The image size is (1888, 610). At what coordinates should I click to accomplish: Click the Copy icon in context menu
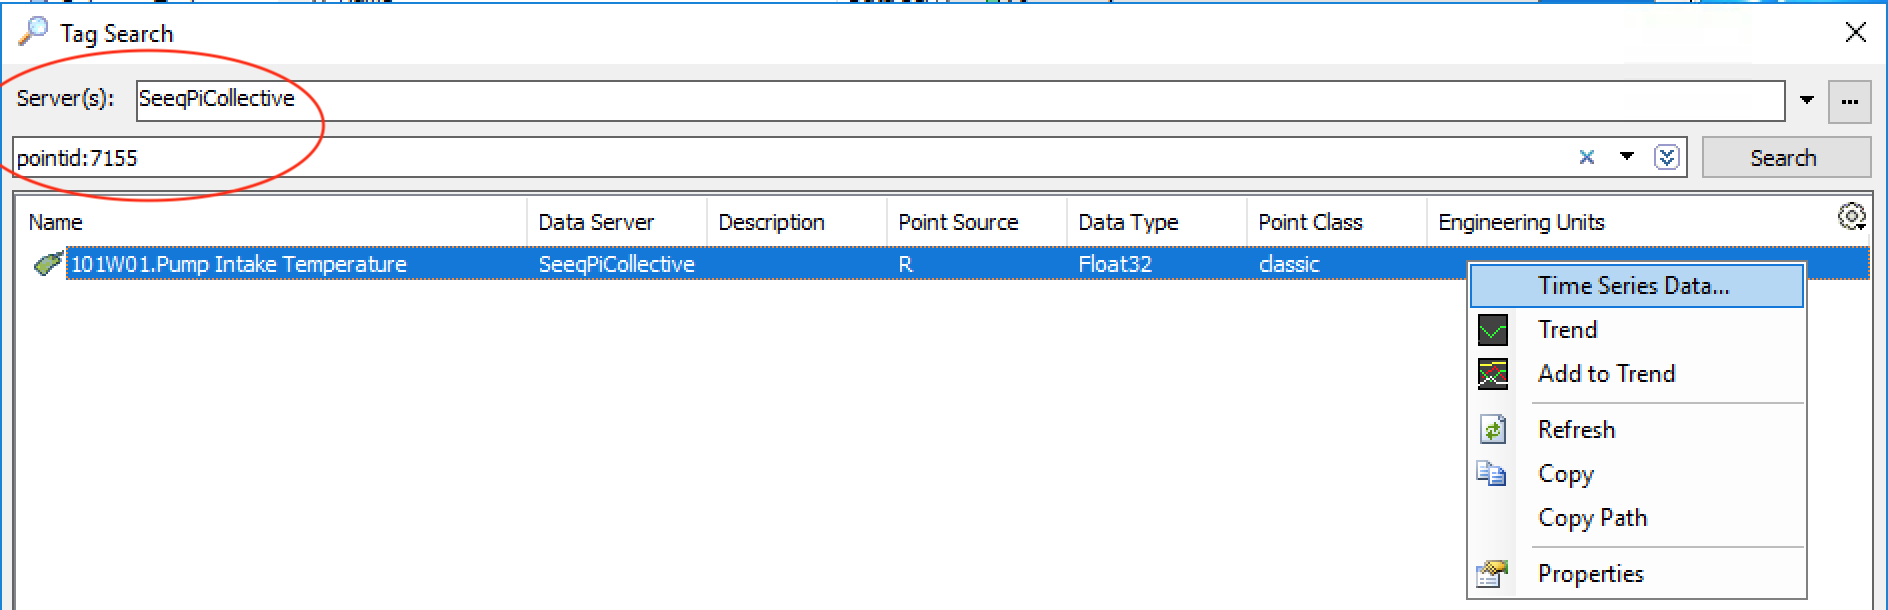(1491, 473)
